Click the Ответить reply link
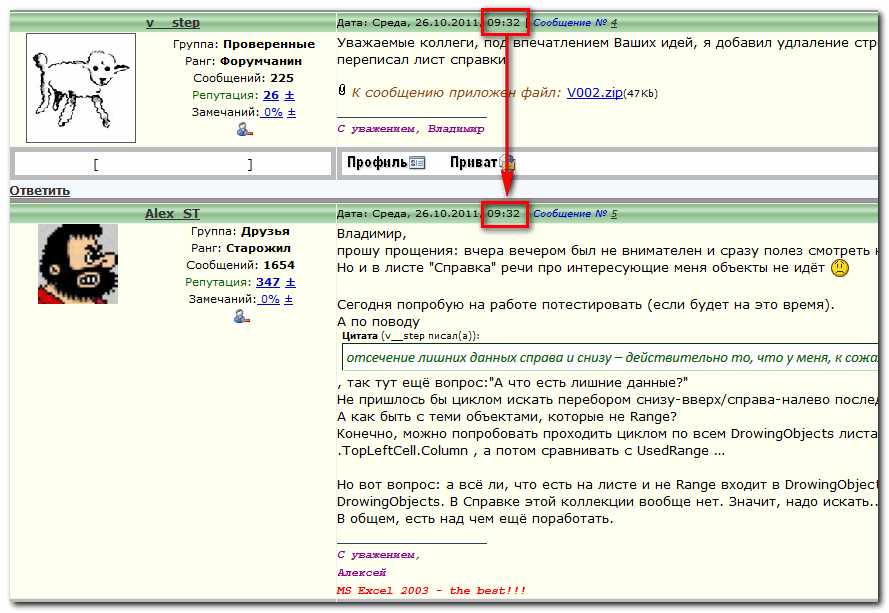This screenshot has height=613, width=889. 40,191
